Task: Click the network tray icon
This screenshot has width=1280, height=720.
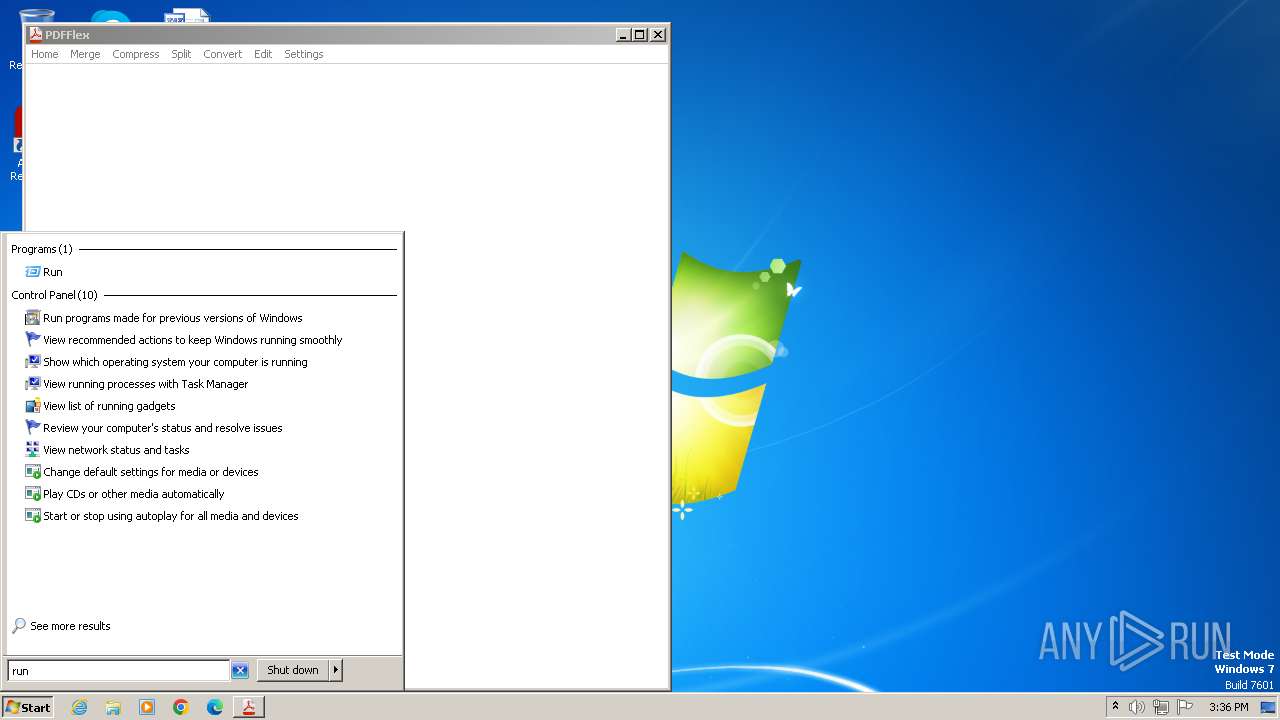Action: [x=1161, y=707]
